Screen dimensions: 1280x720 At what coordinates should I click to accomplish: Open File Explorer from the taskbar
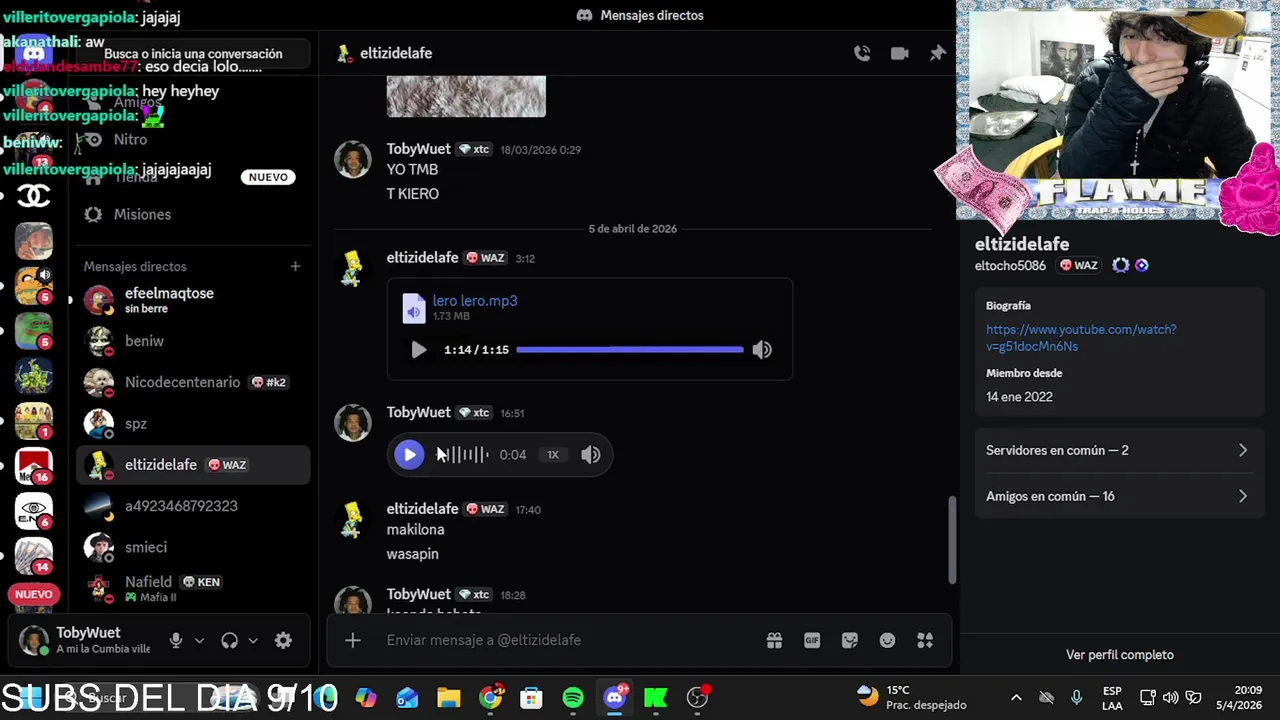pos(448,698)
